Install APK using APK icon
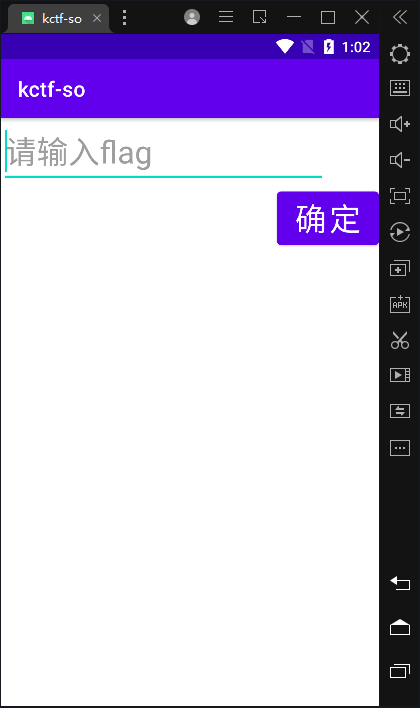Screen dimensions: 420x708 [400, 304]
